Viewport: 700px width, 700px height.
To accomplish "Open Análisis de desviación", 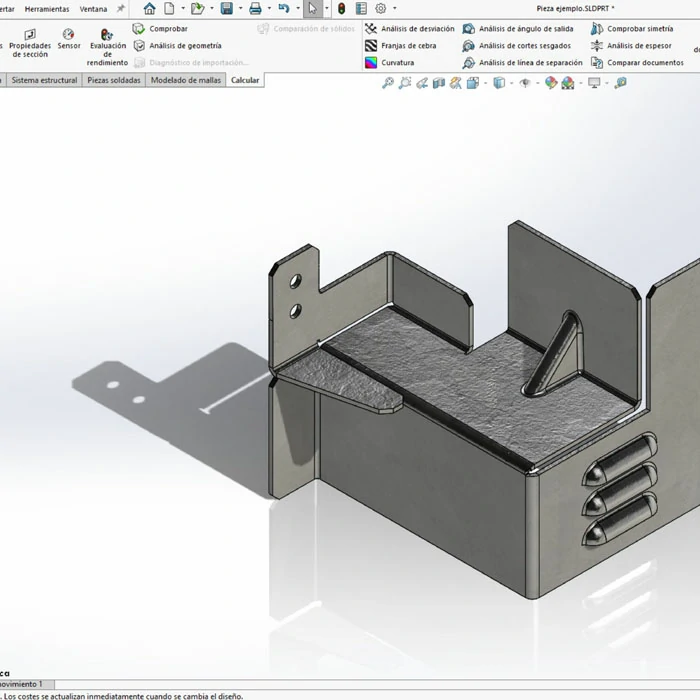I will point(410,29).
